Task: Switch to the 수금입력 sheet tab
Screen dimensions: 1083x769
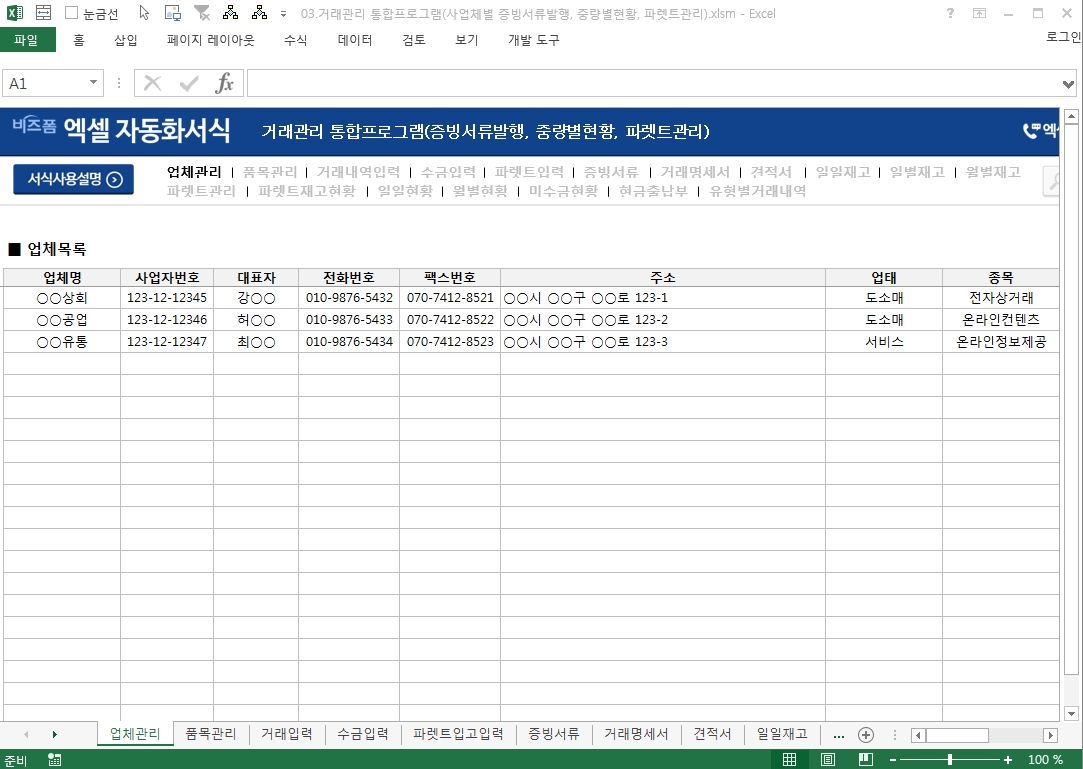Action: point(363,734)
